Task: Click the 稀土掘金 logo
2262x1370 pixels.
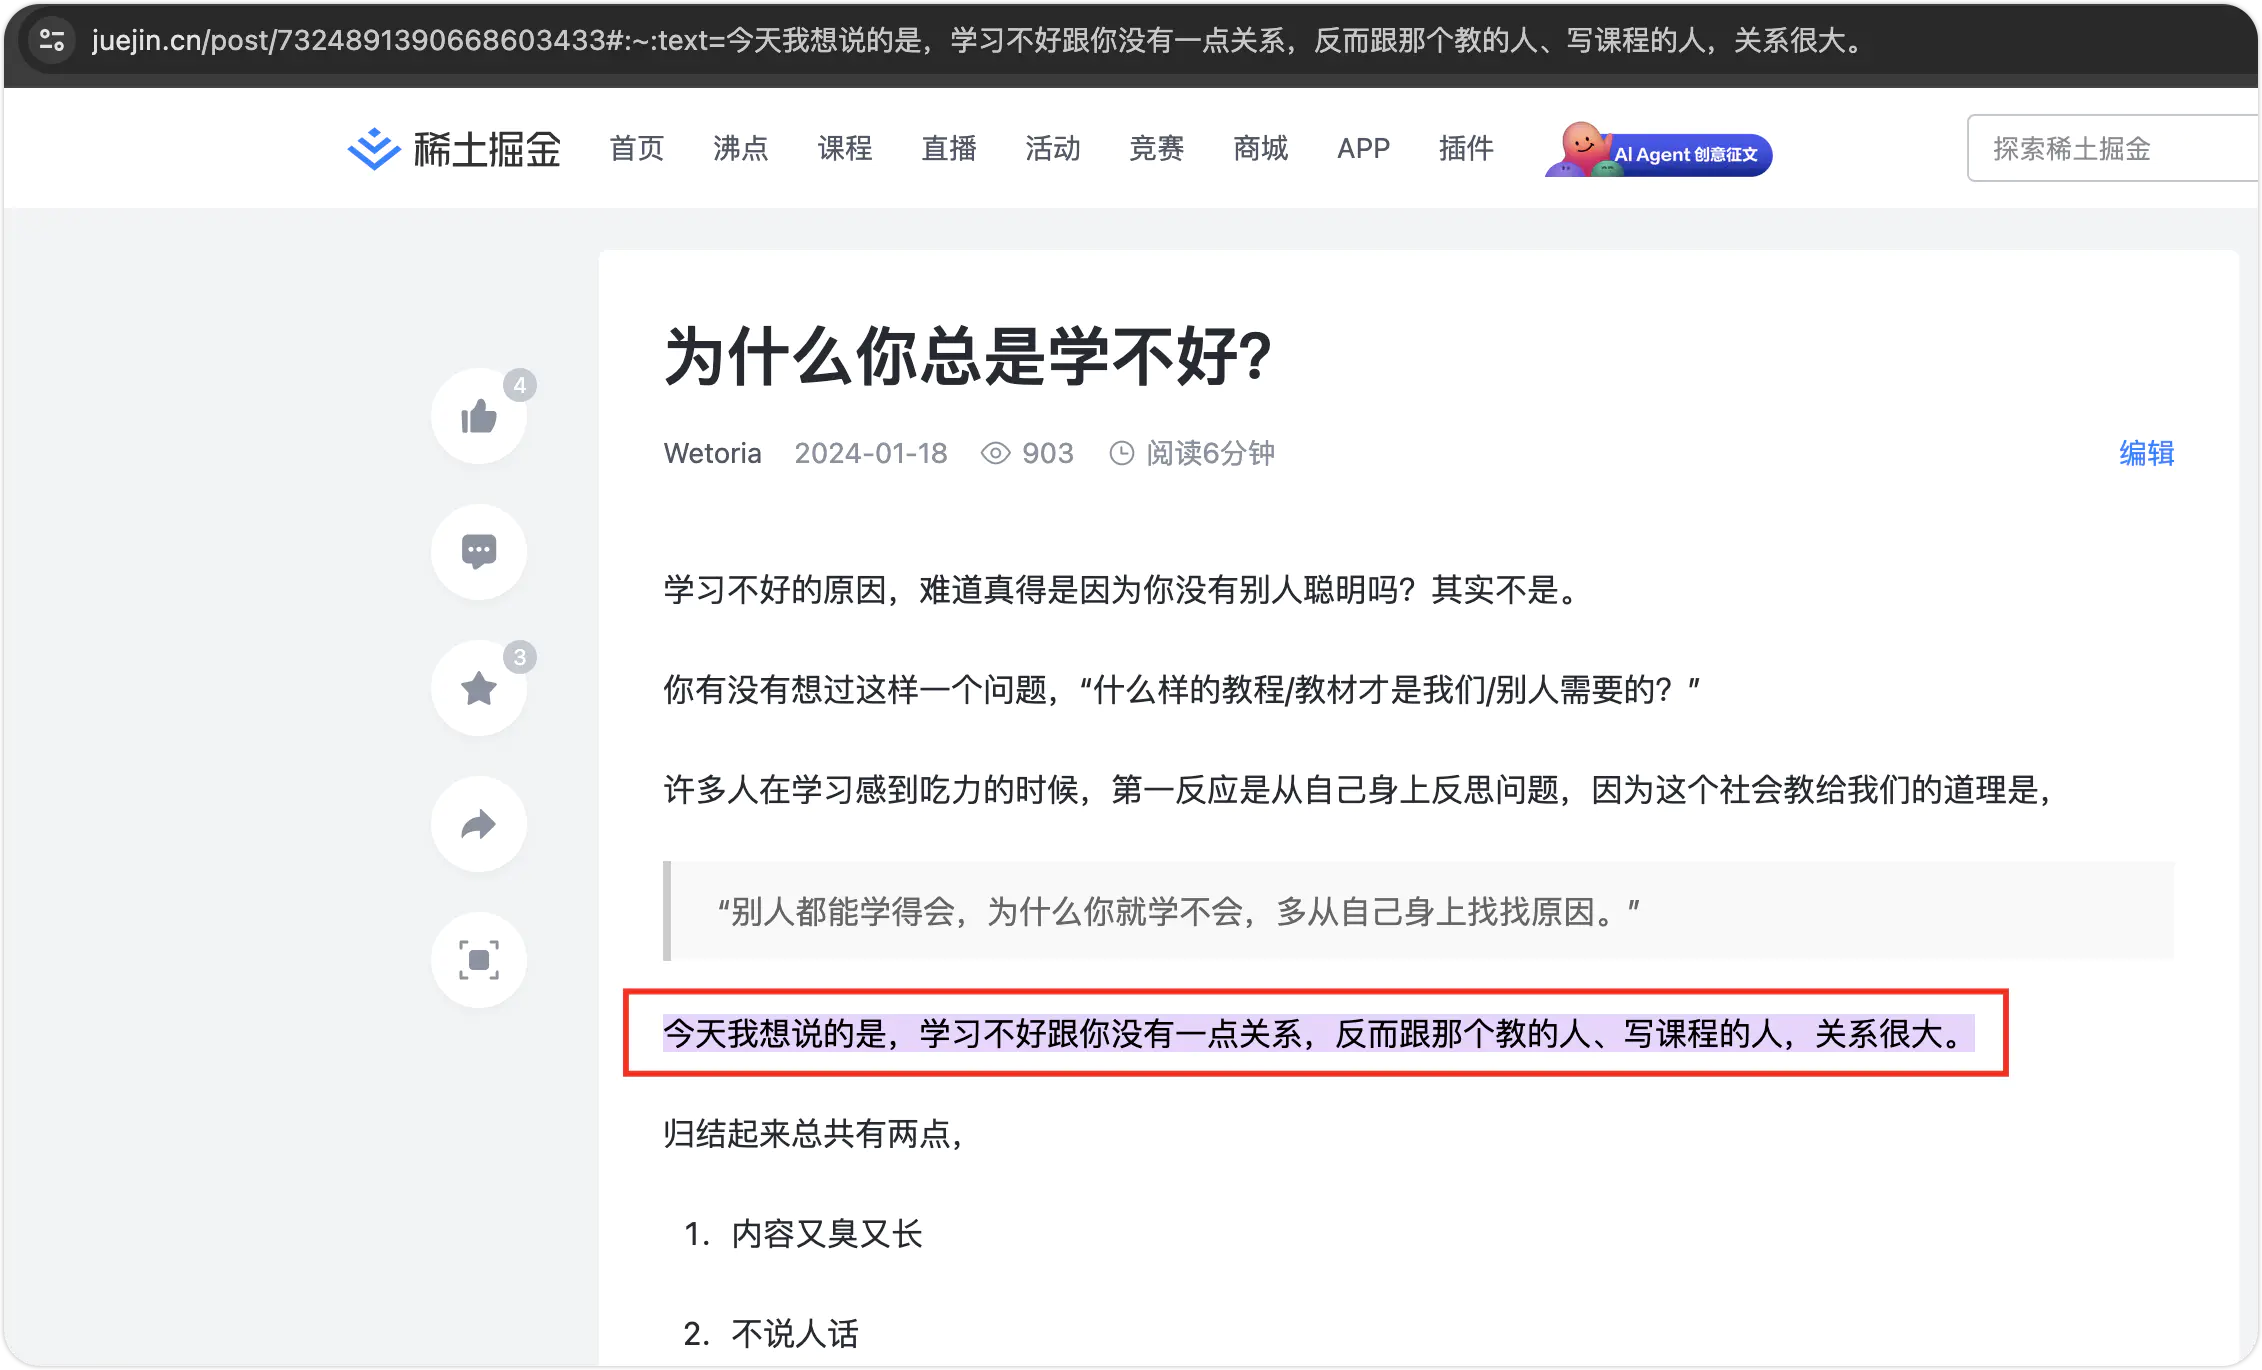Action: pyautogui.click(x=454, y=149)
